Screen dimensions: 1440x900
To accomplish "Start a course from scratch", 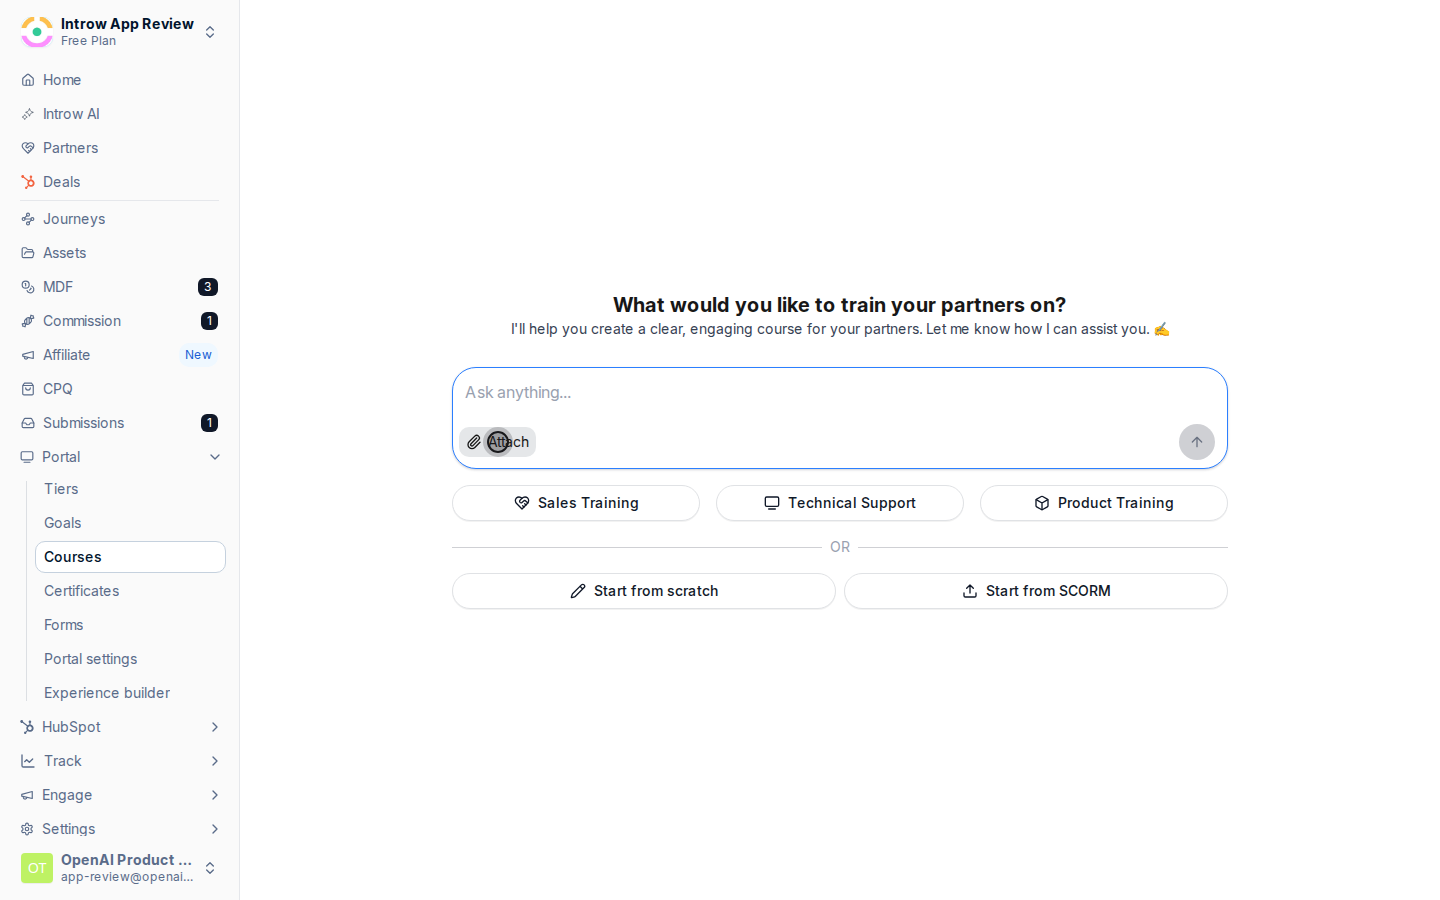I will point(644,591).
